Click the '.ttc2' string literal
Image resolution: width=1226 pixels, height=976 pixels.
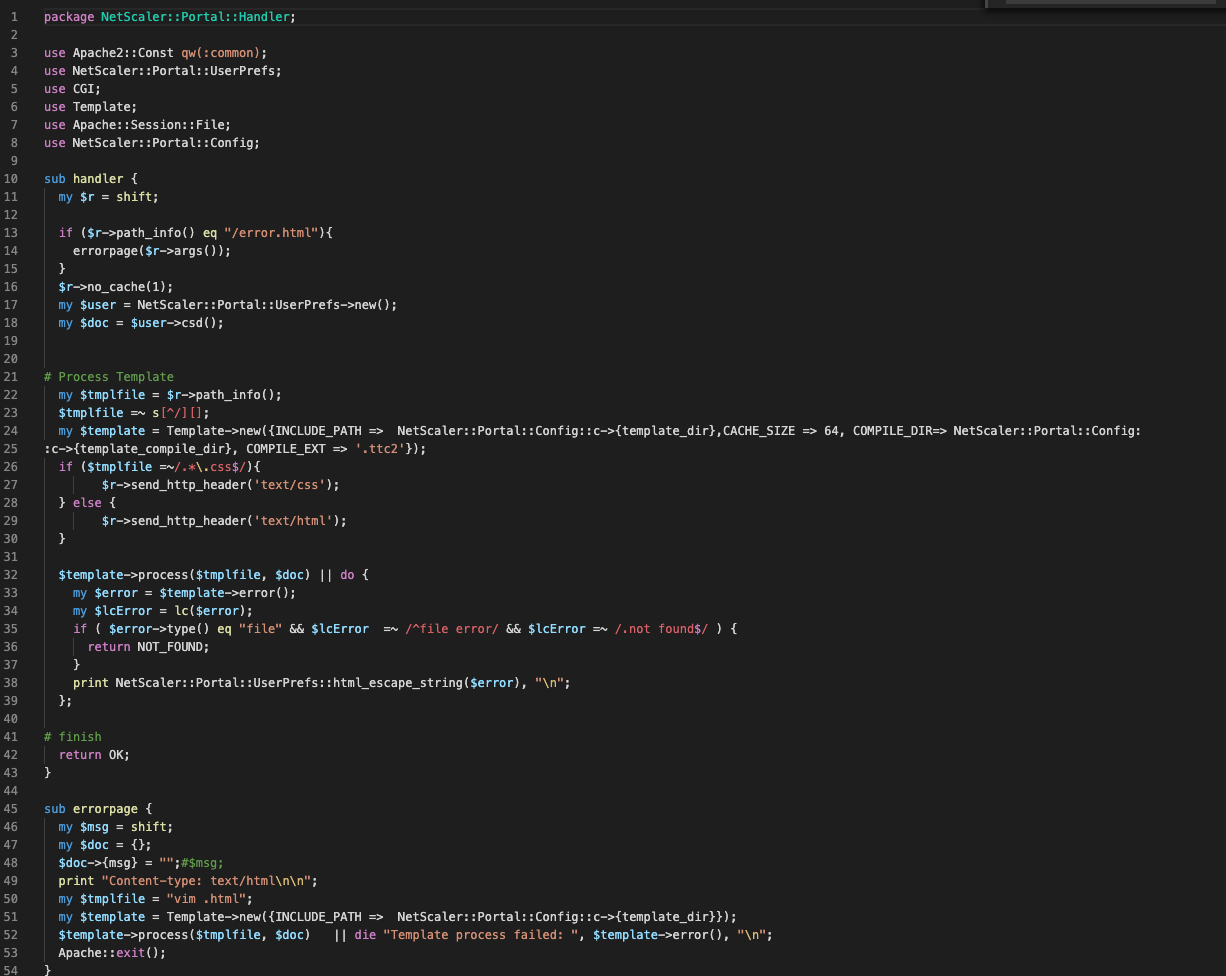(383, 449)
